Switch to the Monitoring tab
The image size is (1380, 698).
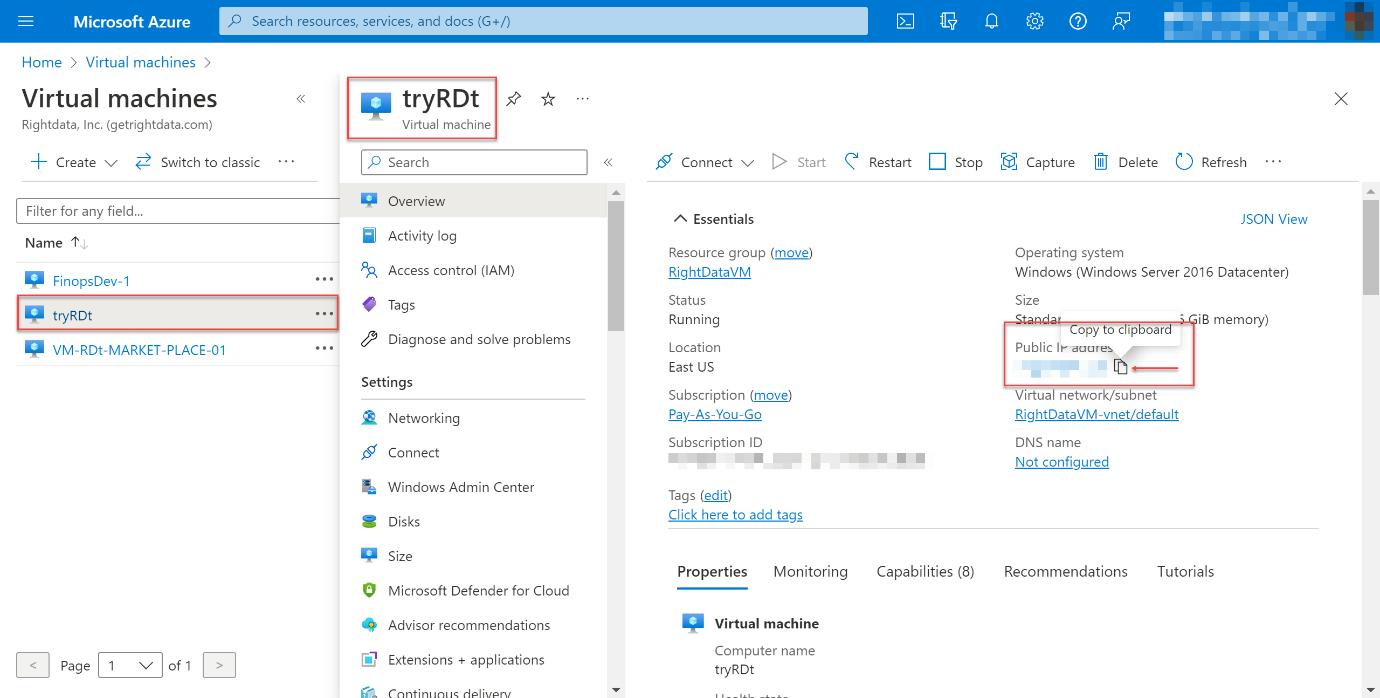point(810,571)
